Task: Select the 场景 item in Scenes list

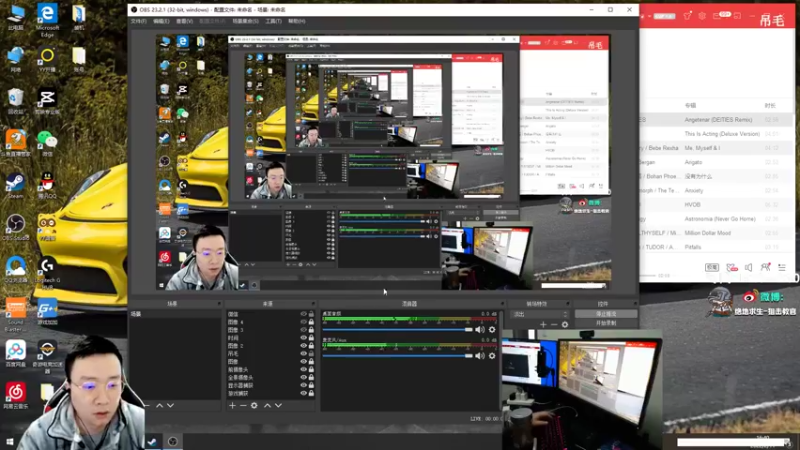Action: point(174,314)
